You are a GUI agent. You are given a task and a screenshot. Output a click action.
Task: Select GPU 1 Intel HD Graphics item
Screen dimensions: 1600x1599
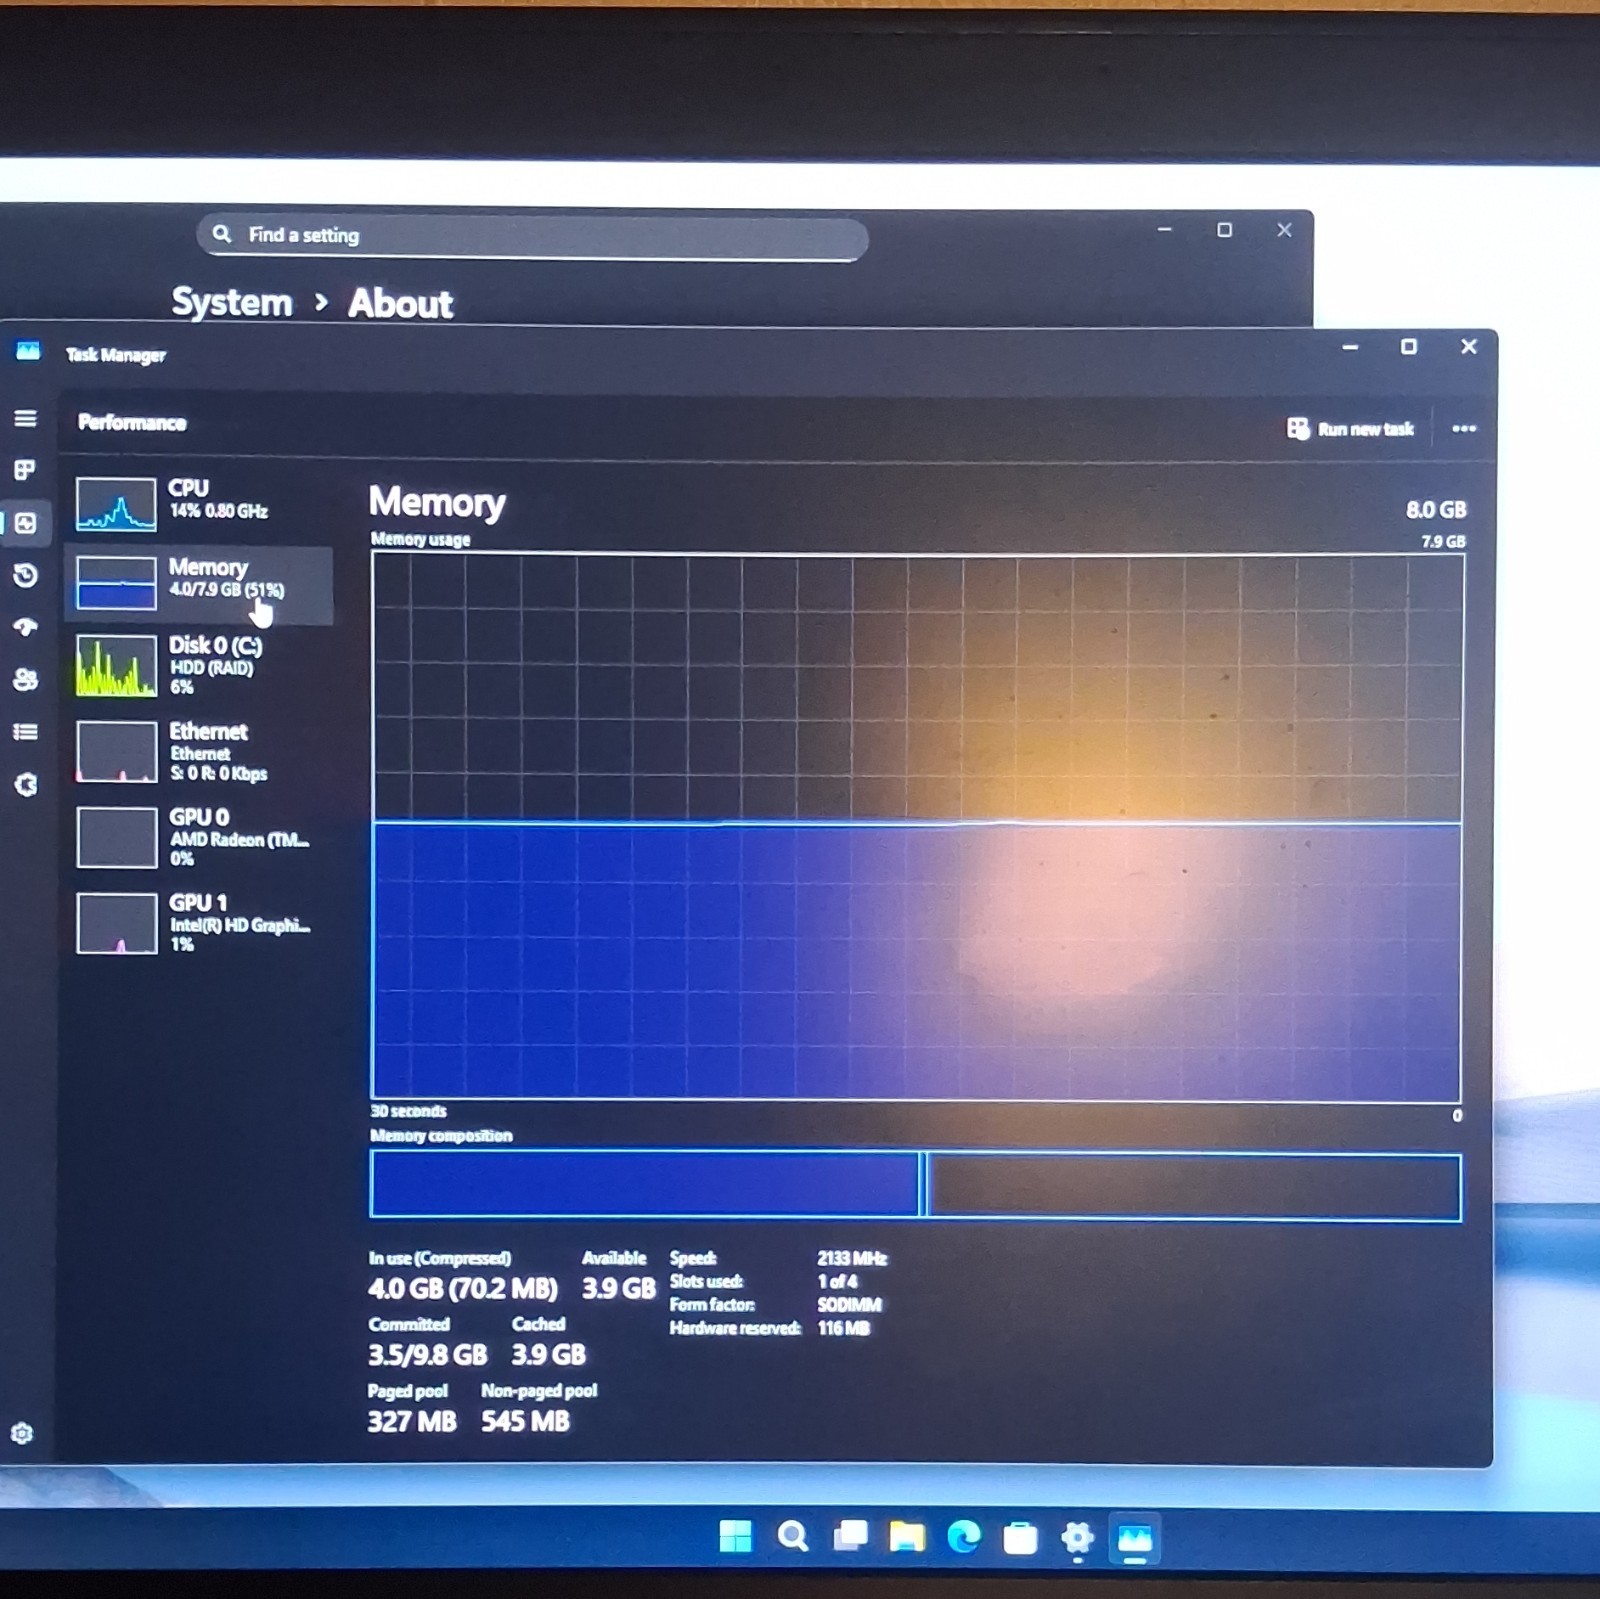click(198, 922)
